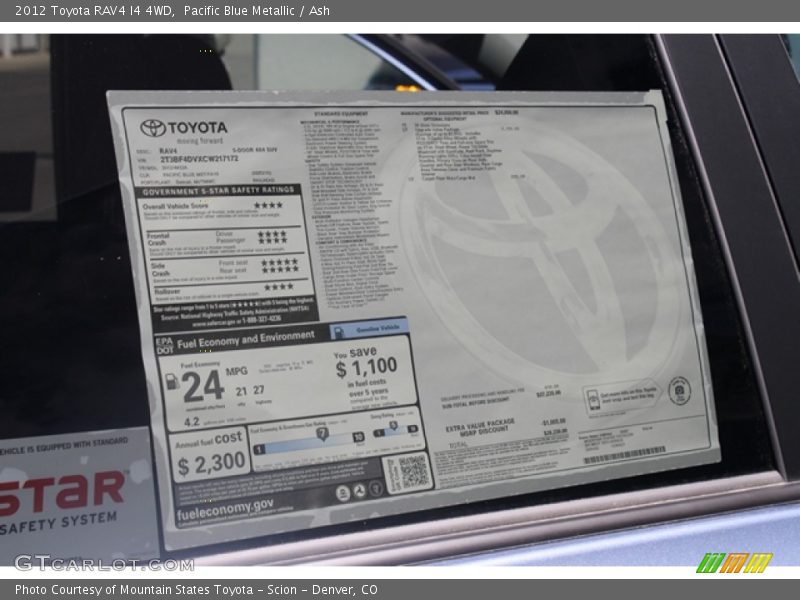Click the Mountain States Toyota photo credit
Image resolution: width=800 pixels, height=600 pixels.
[196, 590]
